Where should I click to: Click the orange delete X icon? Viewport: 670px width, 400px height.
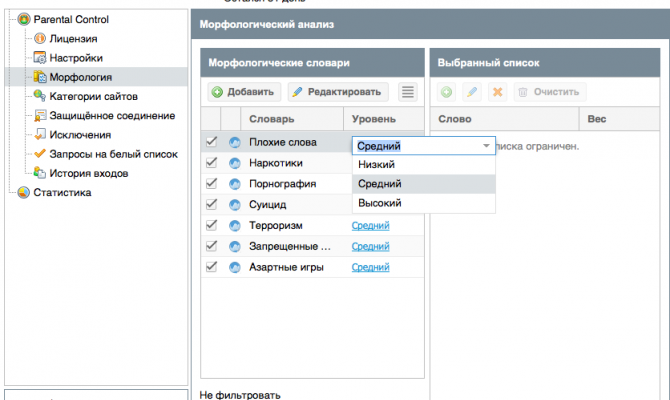coord(497,92)
